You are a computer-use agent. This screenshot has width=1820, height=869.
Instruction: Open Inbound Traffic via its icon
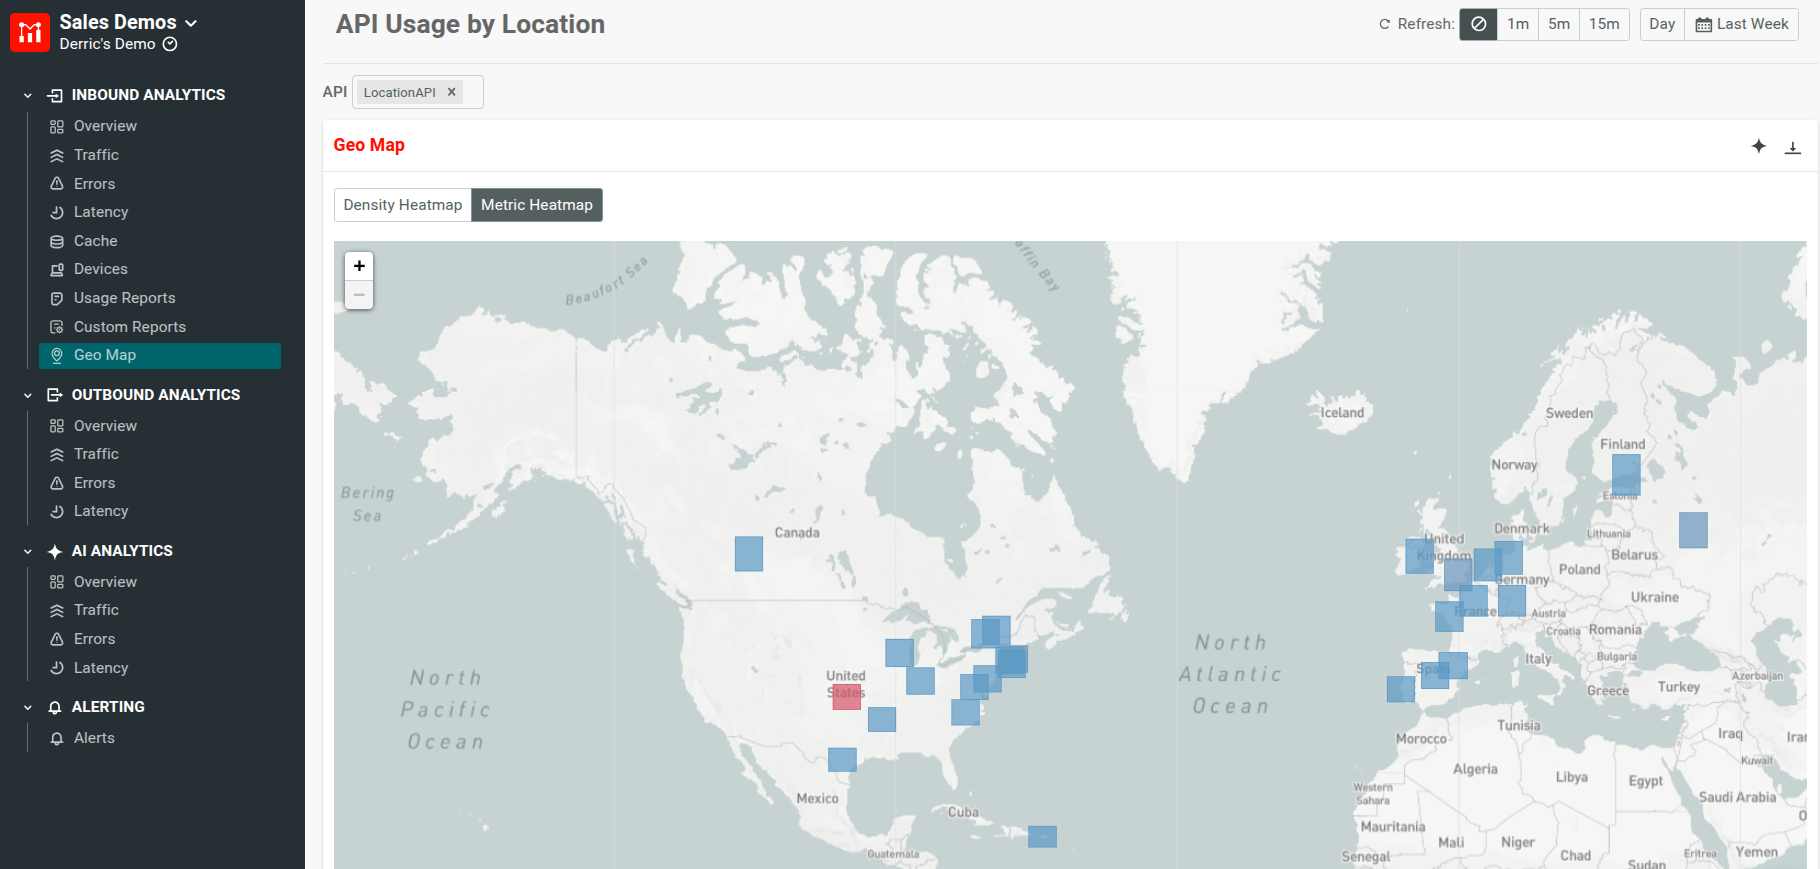coord(57,156)
